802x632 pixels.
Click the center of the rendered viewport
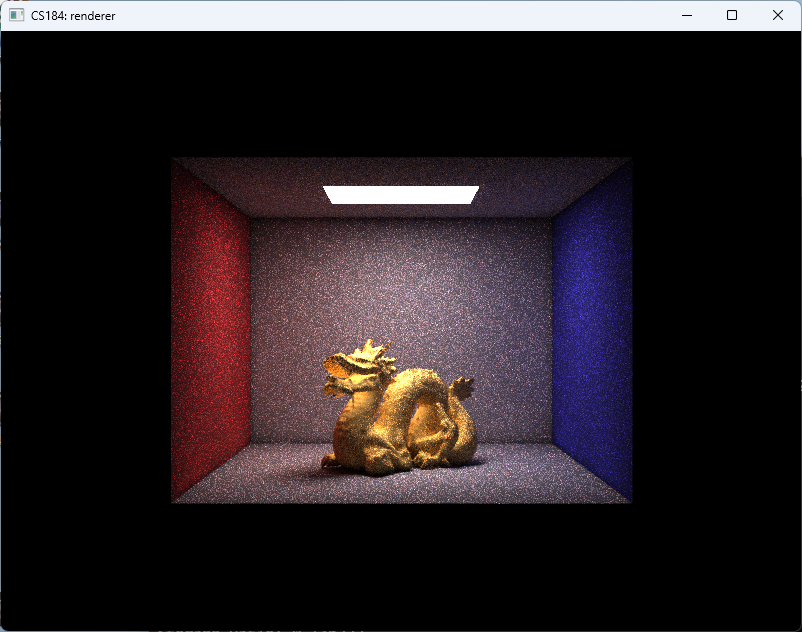(x=400, y=330)
